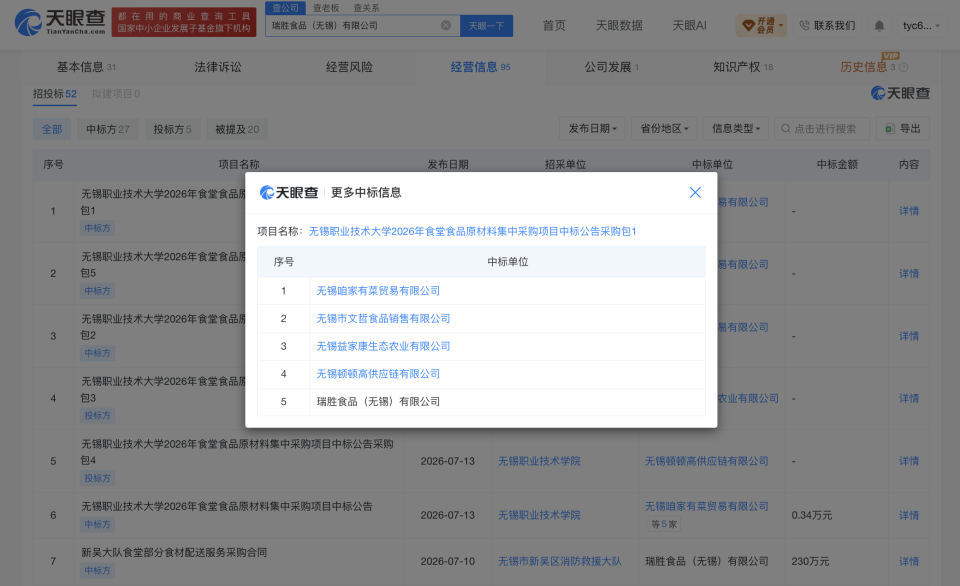Open the 法律诉讼 section tab

pyautogui.click(x=218, y=67)
